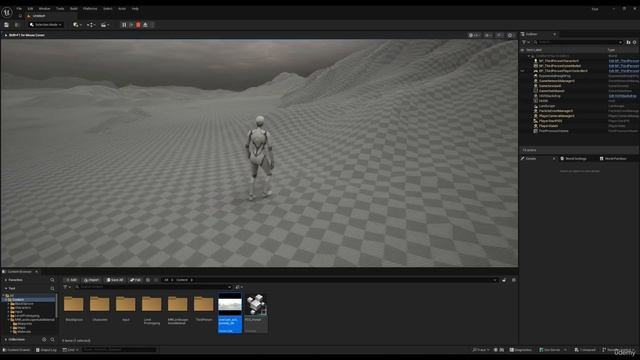Click the Fab button in Content Browser
This screenshot has height=360, width=640.
click(x=135, y=280)
